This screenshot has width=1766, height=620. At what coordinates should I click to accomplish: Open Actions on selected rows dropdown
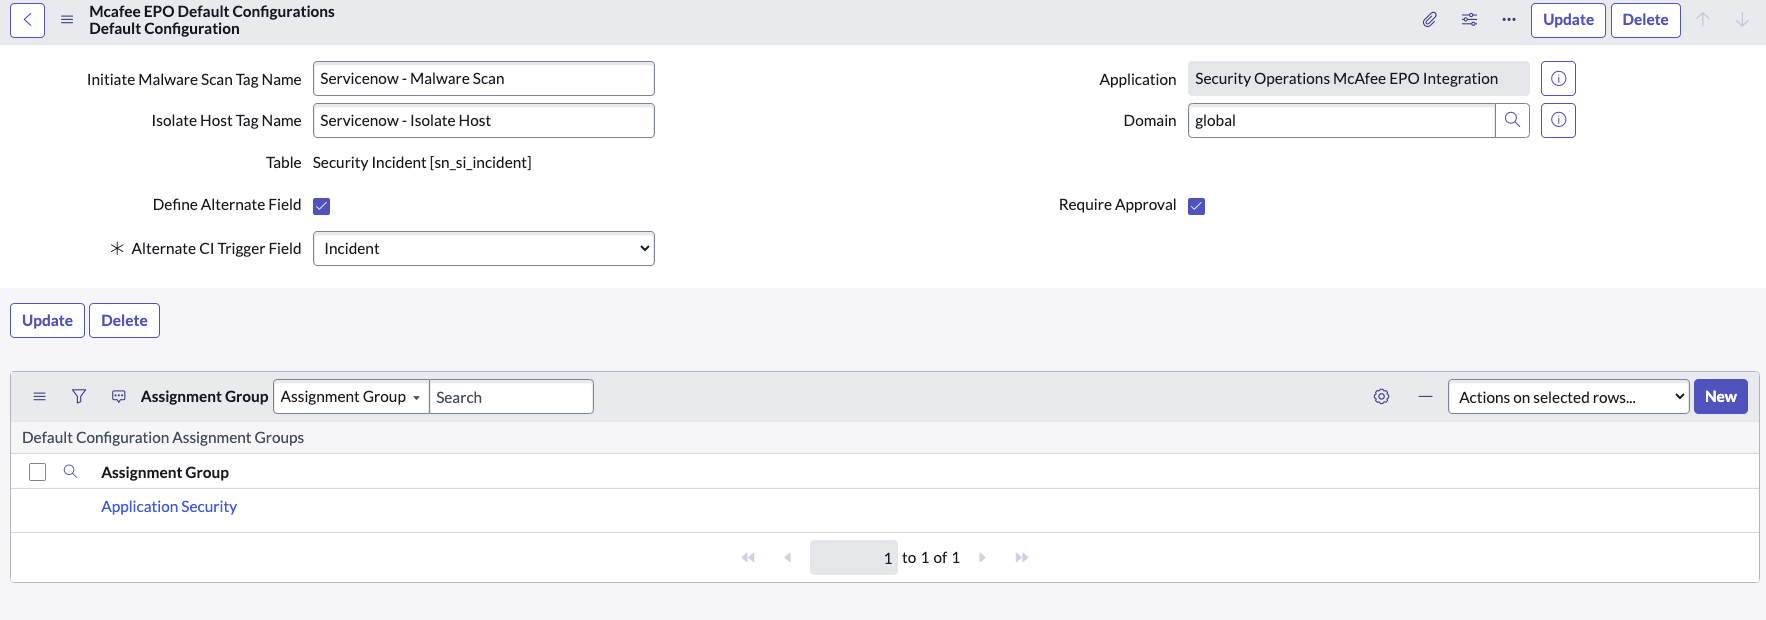coord(1569,397)
